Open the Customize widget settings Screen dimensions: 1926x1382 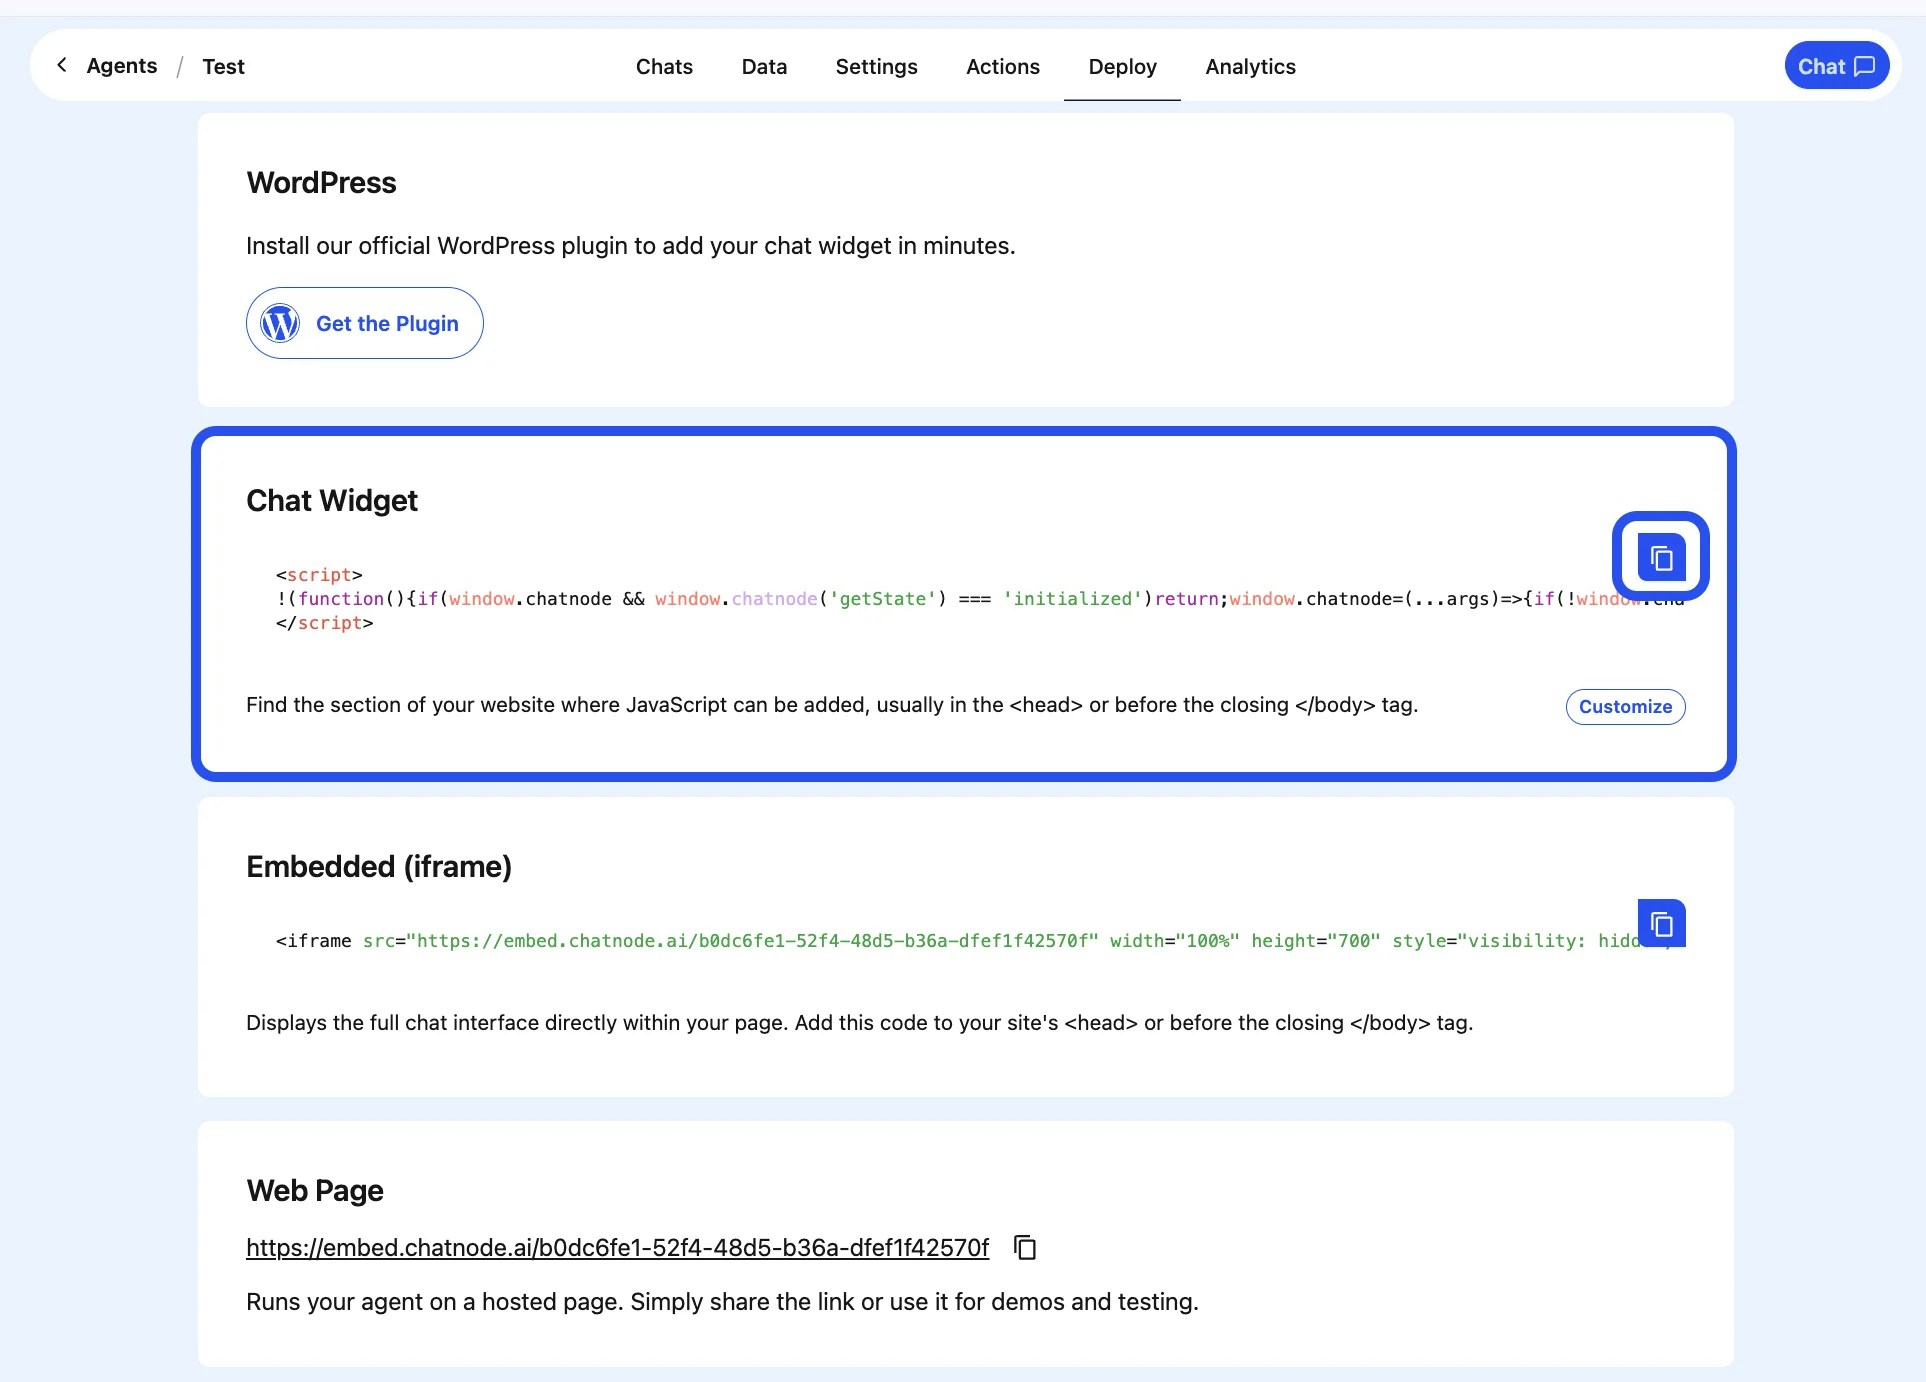coord(1625,706)
